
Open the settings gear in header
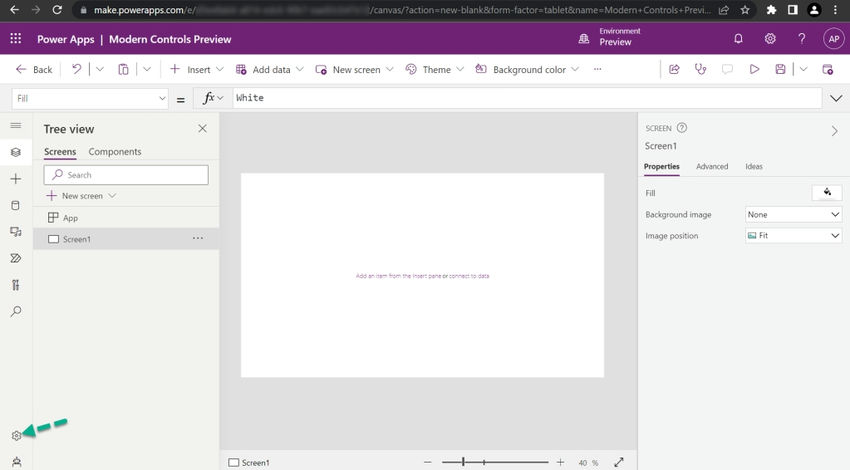tap(770, 38)
